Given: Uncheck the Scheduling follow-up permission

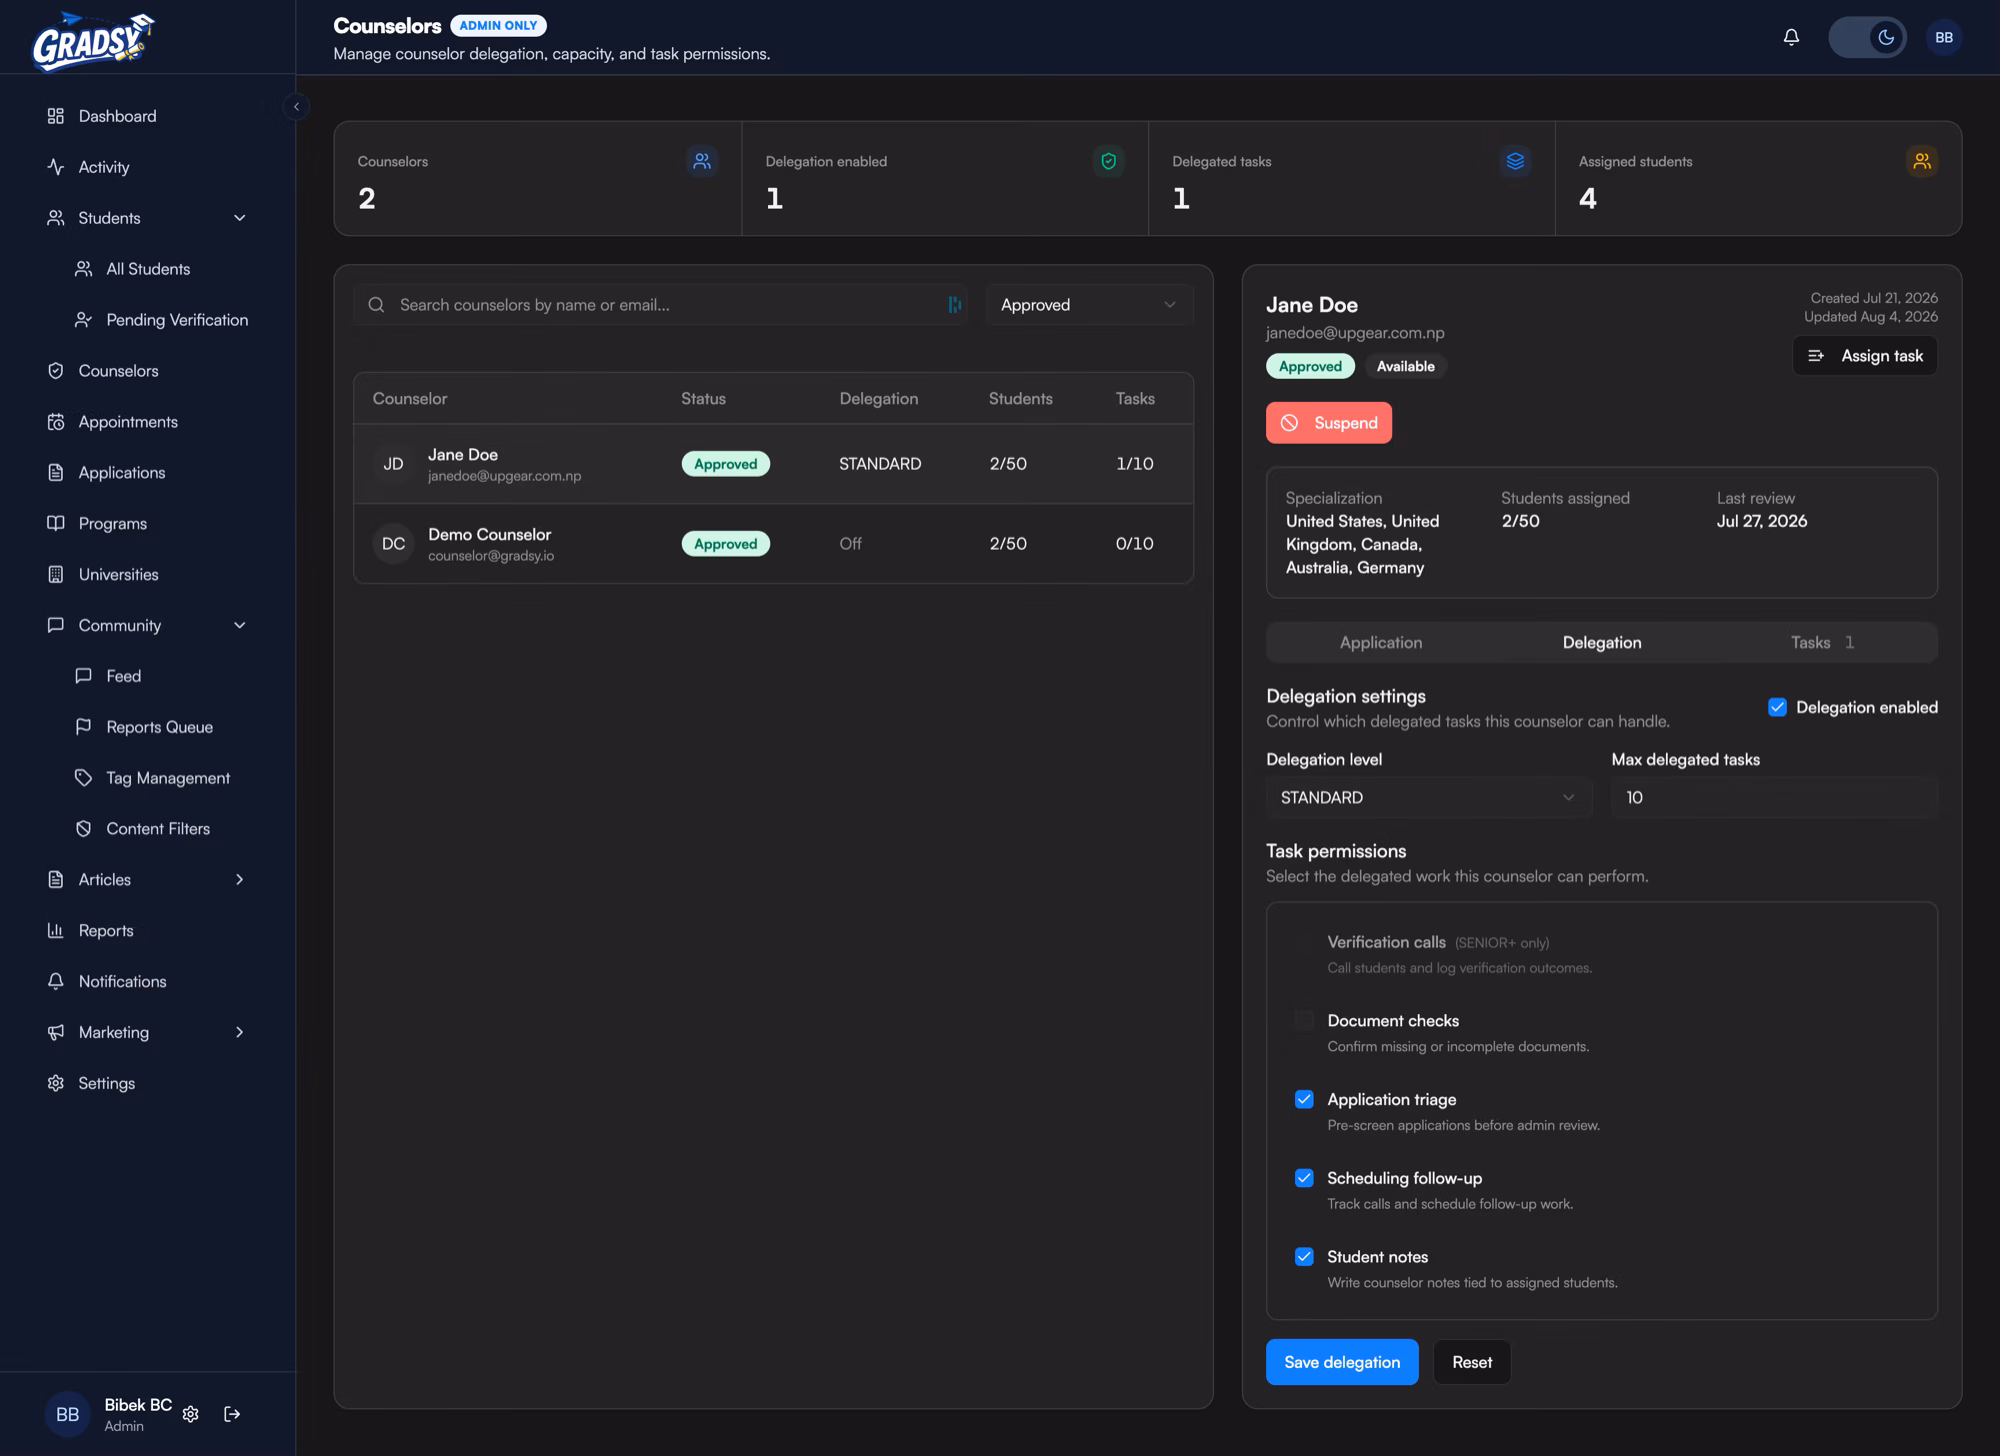Looking at the screenshot, I should click(1304, 1178).
